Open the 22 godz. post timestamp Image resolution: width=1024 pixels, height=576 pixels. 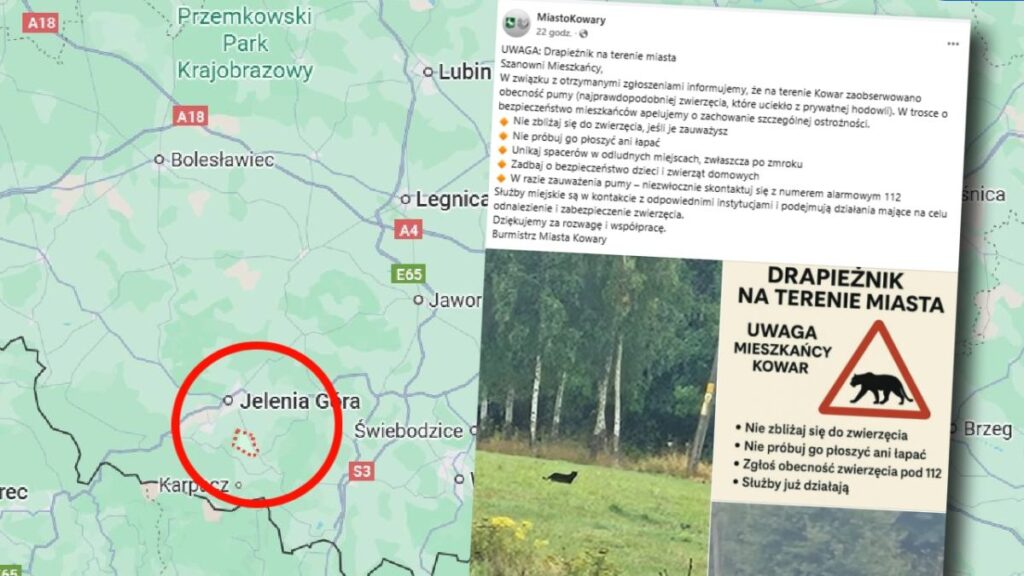click(554, 32)
